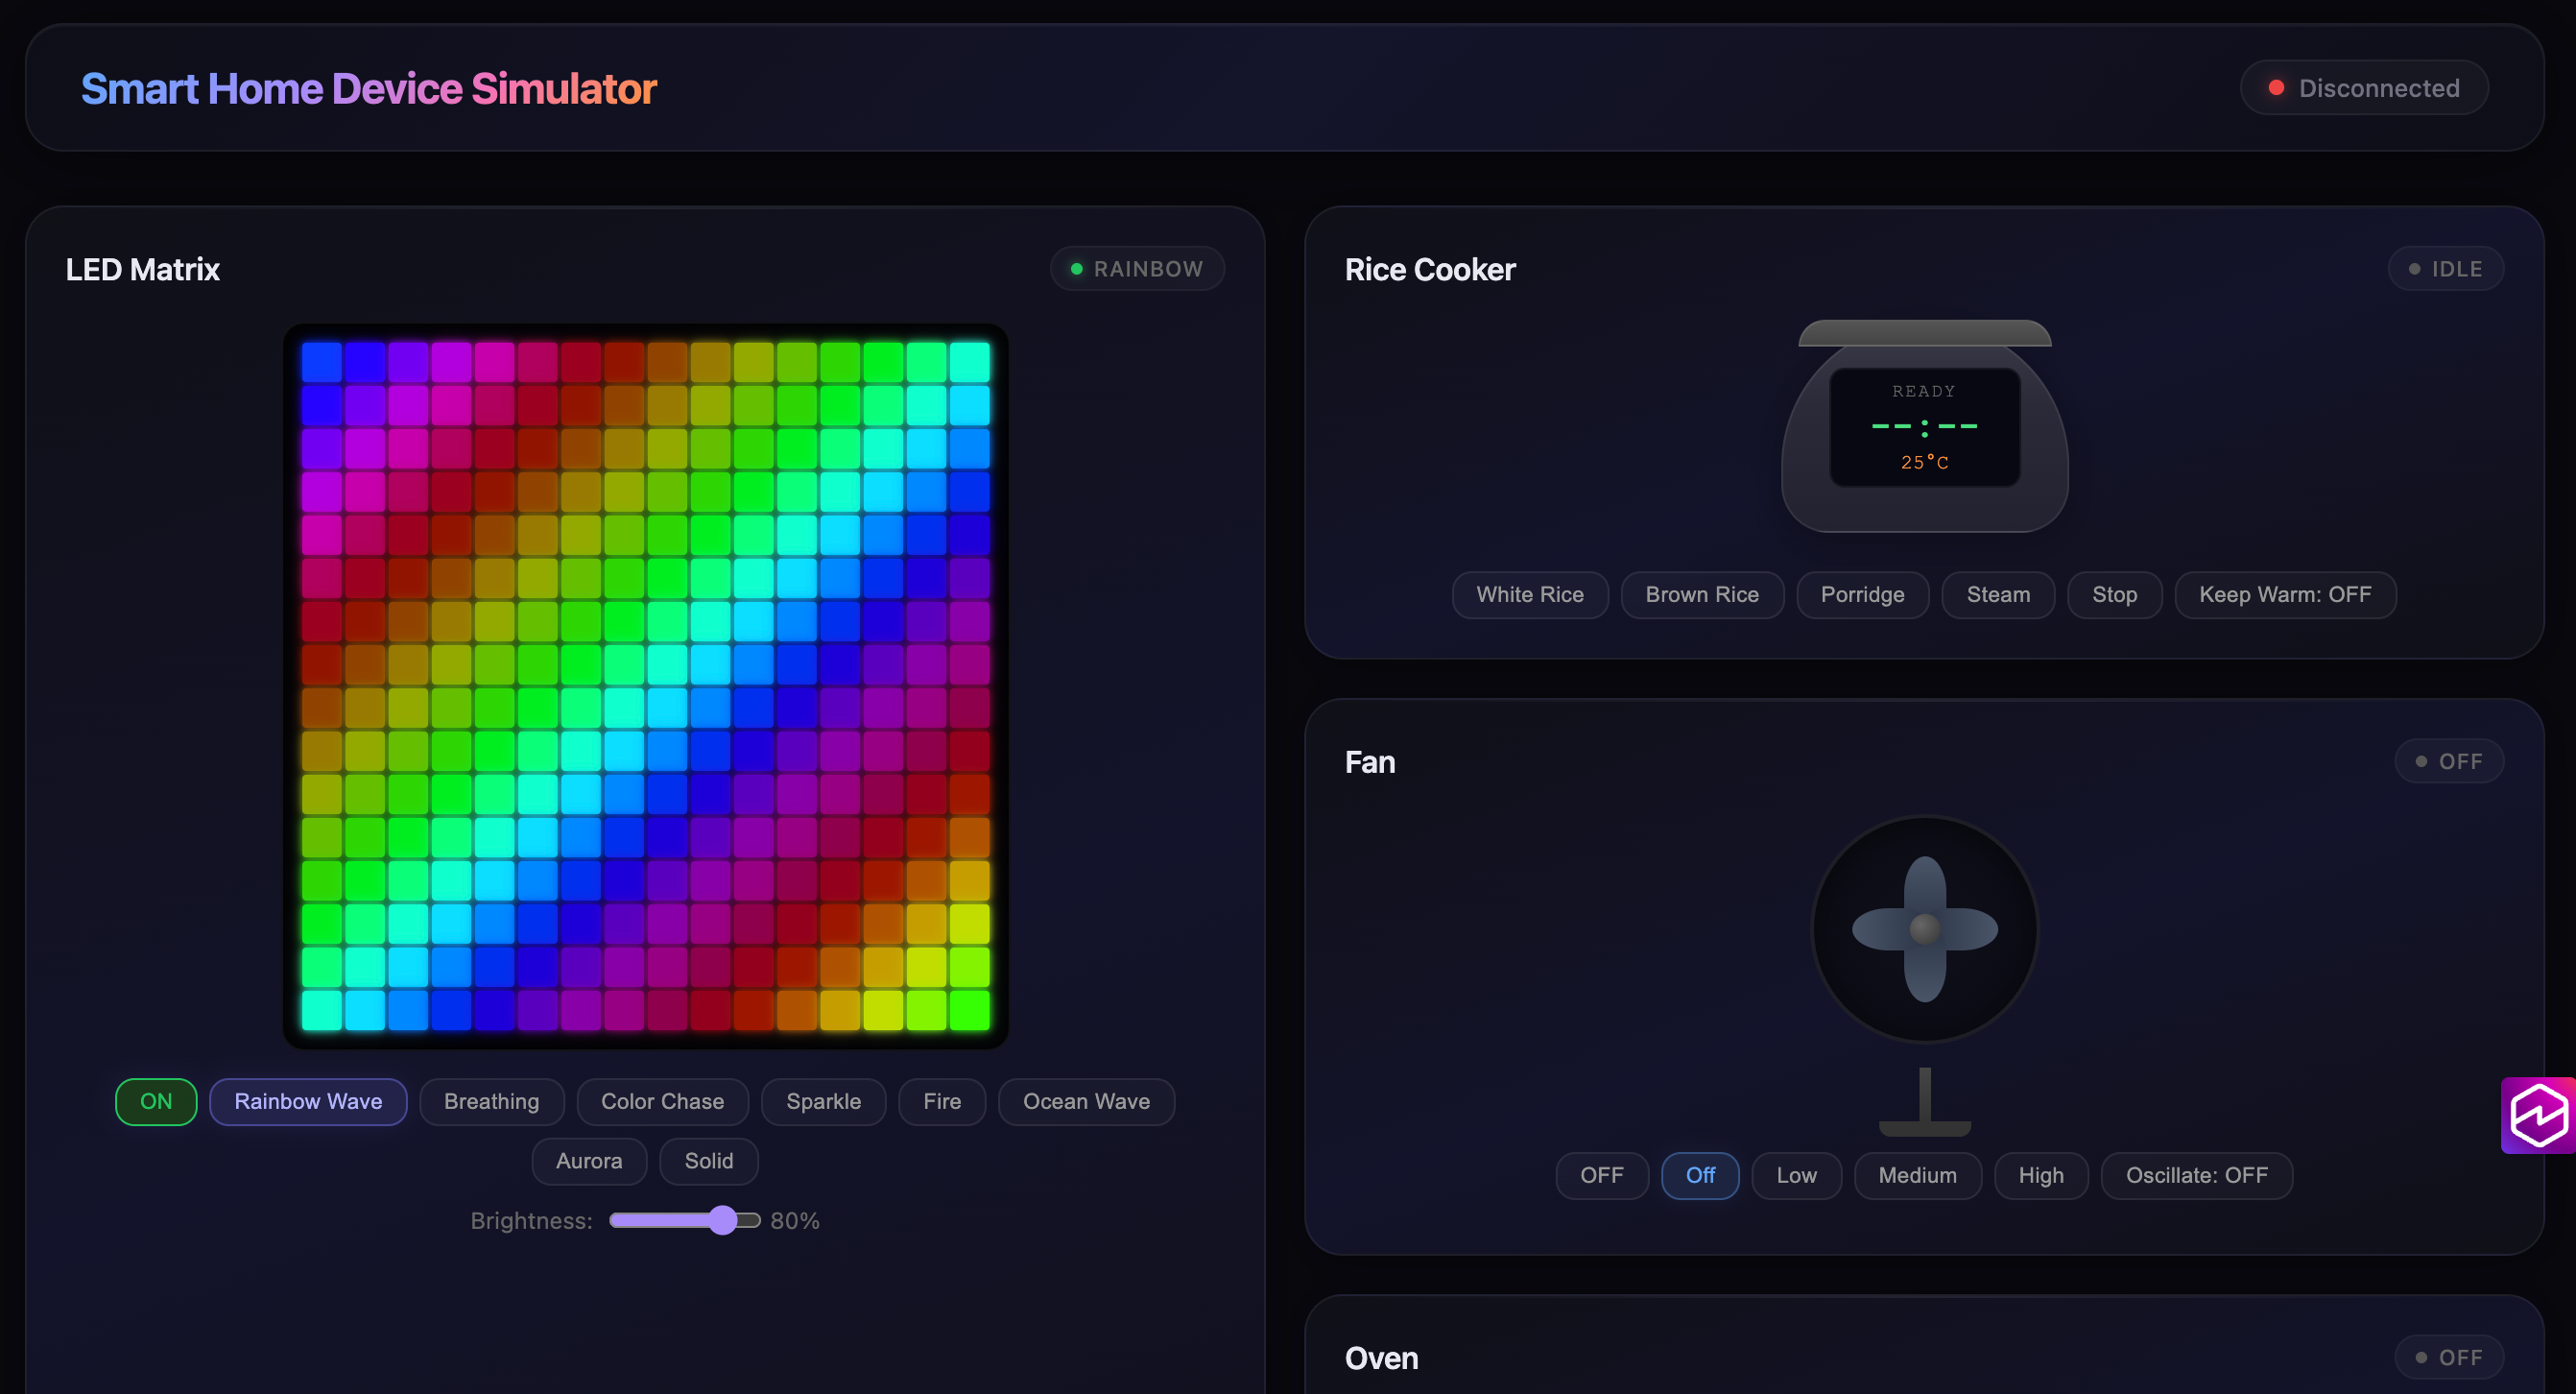Image resolution: width=2576 pixels, height=1394 pixels.
Task: Turn fan power using uppercase OFF button
Action: click(x=1601, y=1175)
